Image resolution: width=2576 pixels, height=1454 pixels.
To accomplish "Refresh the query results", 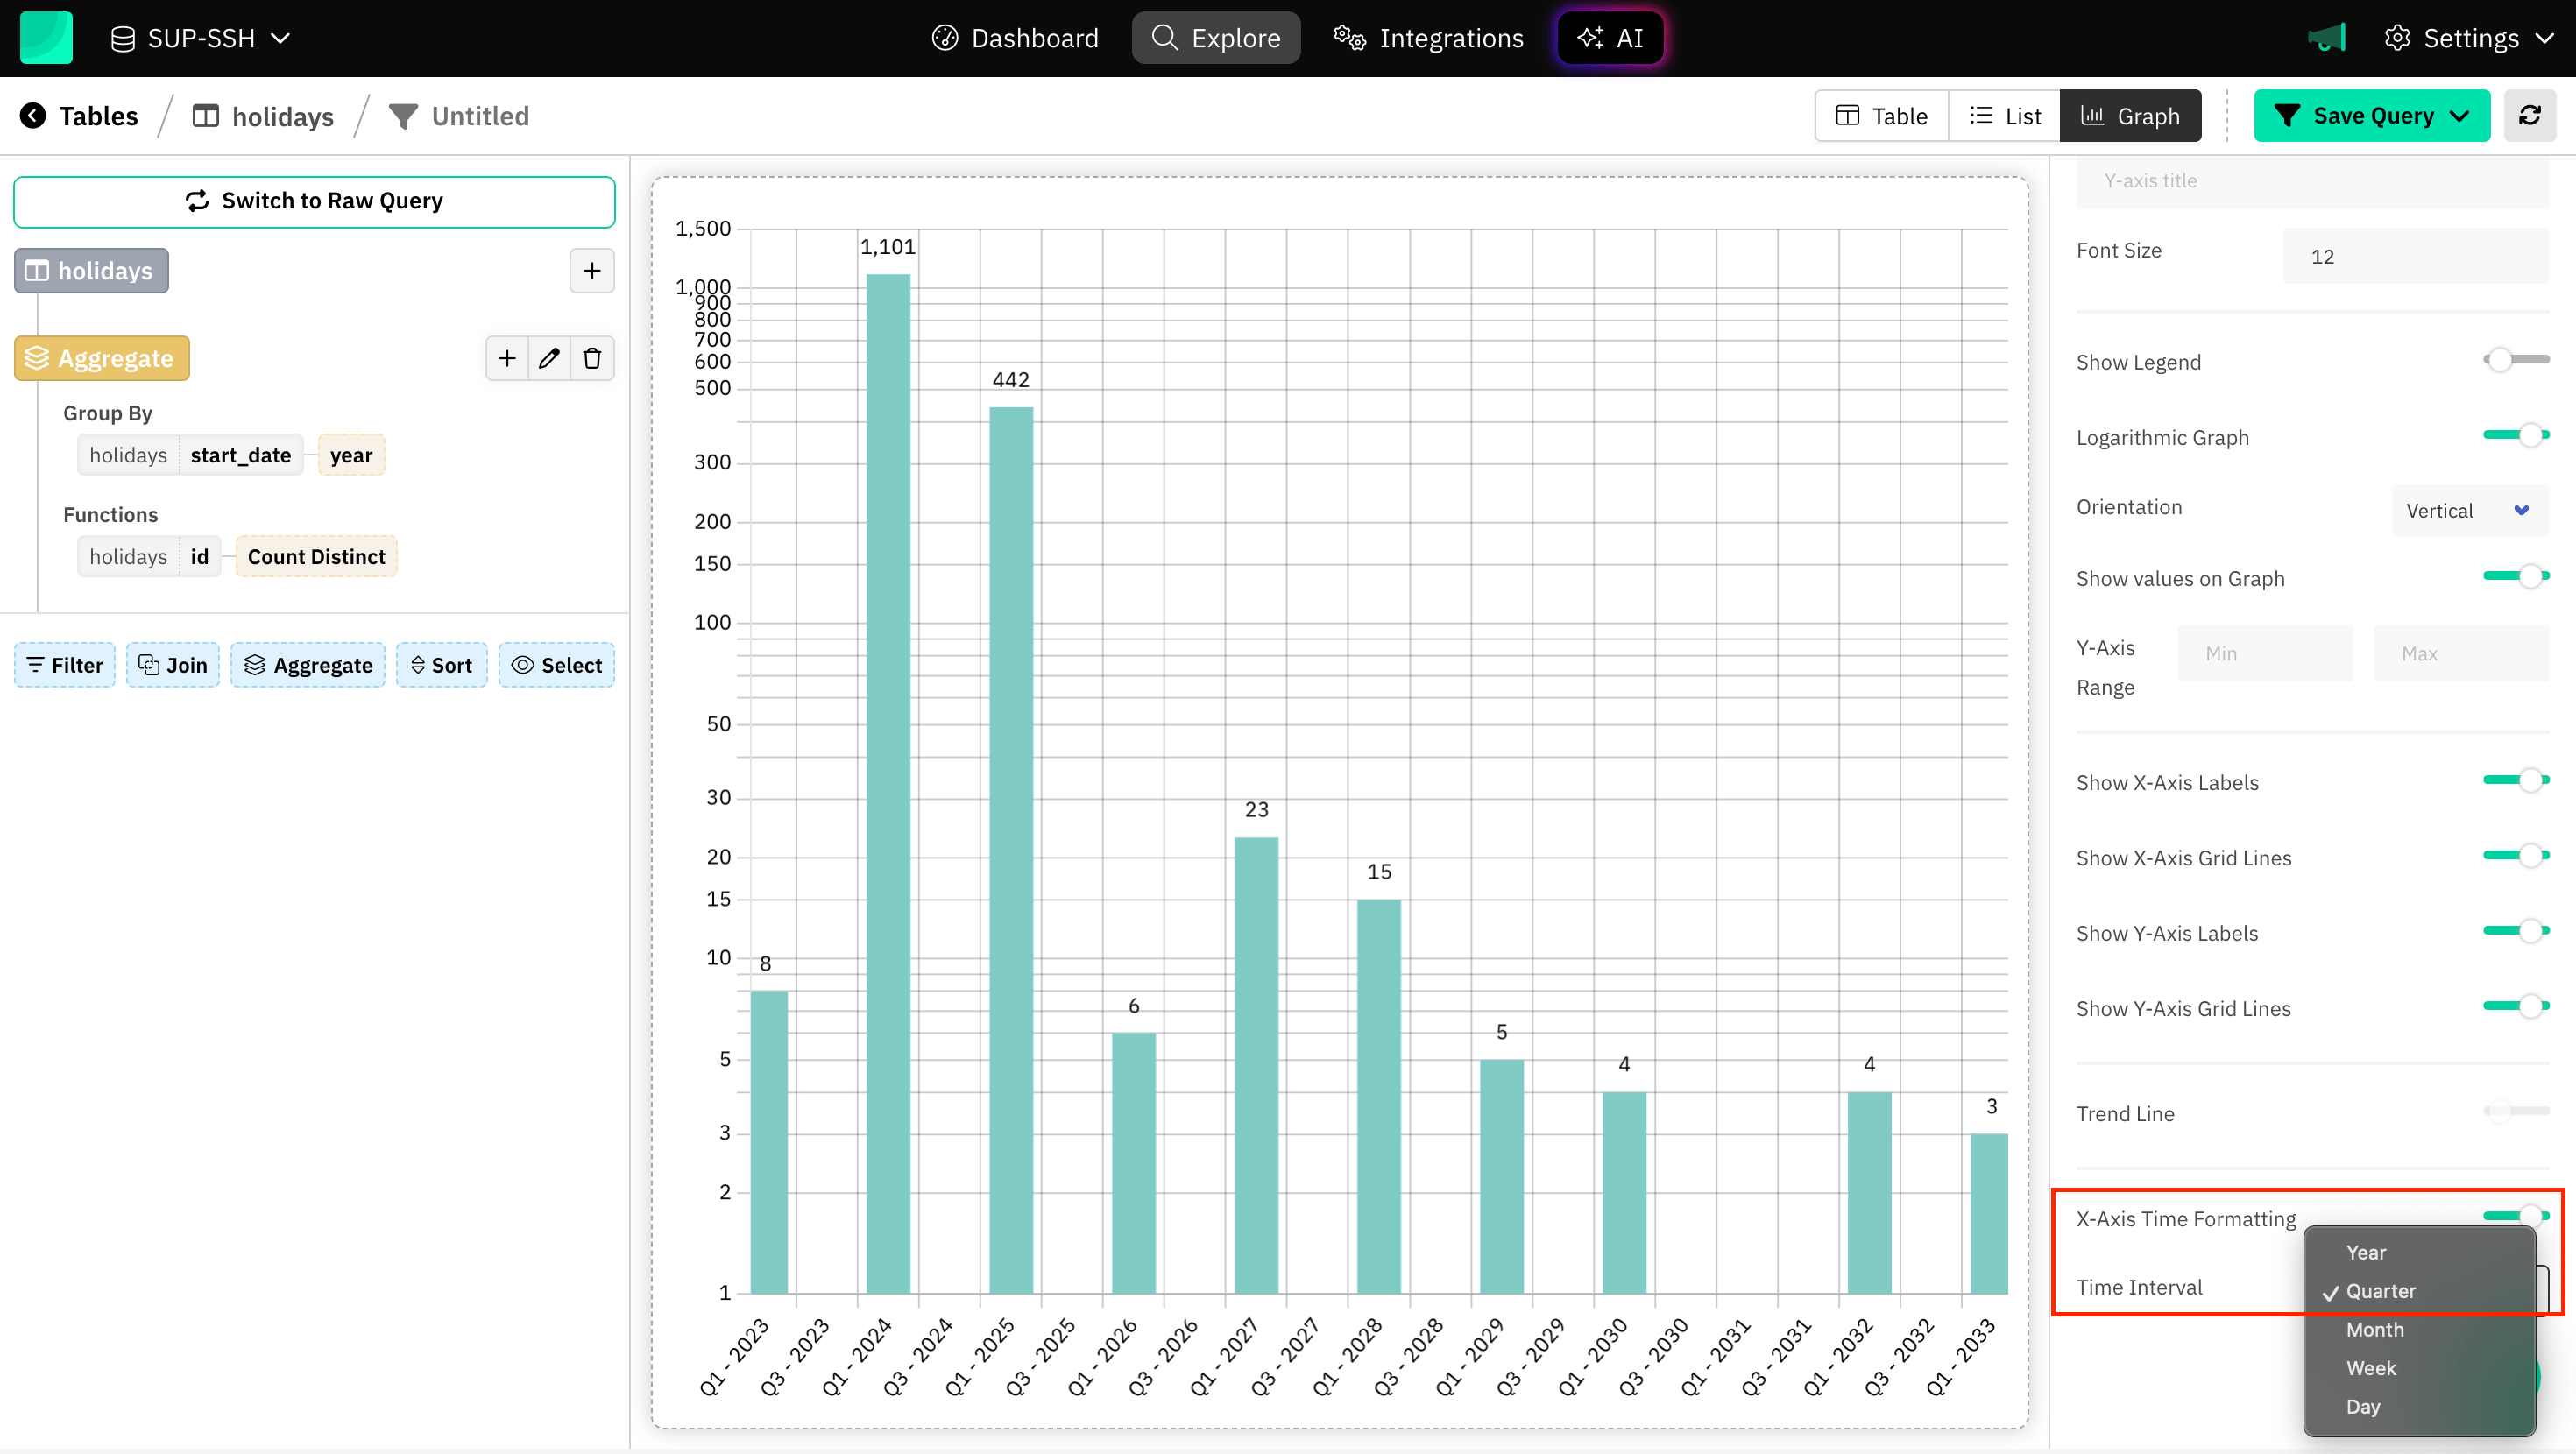I will pyautogui.click(x=2531, y=115).
